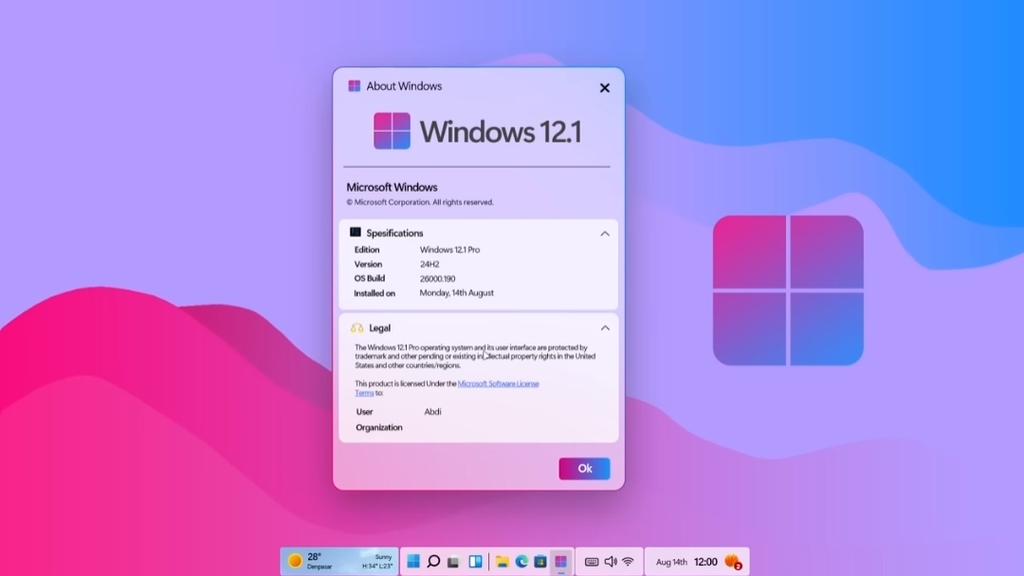
Task: Open the Microsoft Software License Terms link
Action: (x=498, y=384)
